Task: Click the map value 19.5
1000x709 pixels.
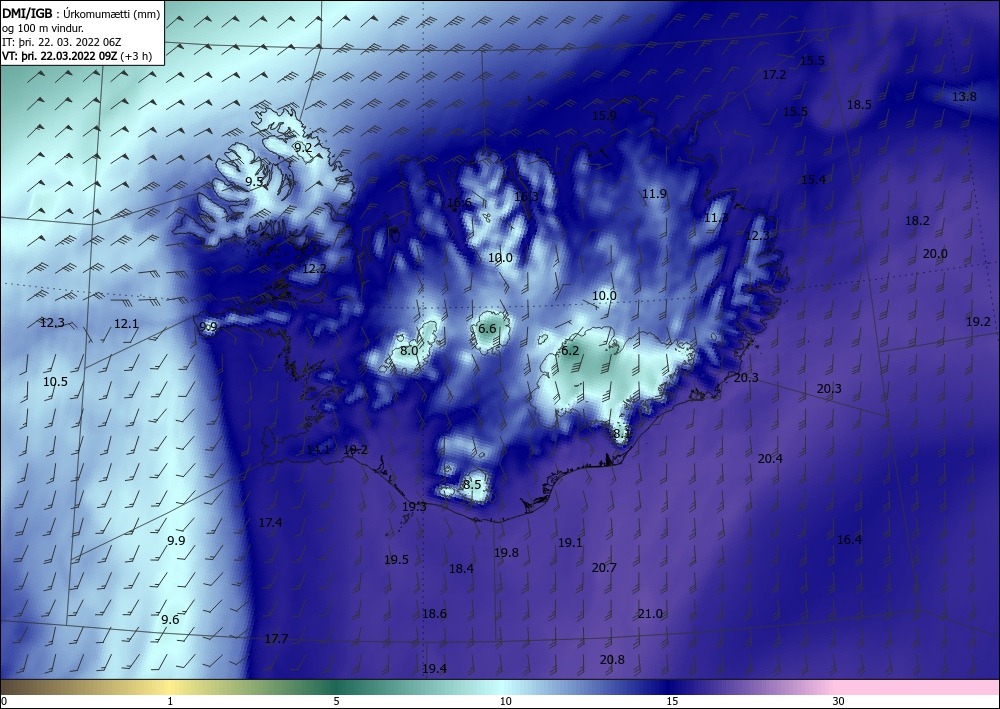Action: point(396,560)
